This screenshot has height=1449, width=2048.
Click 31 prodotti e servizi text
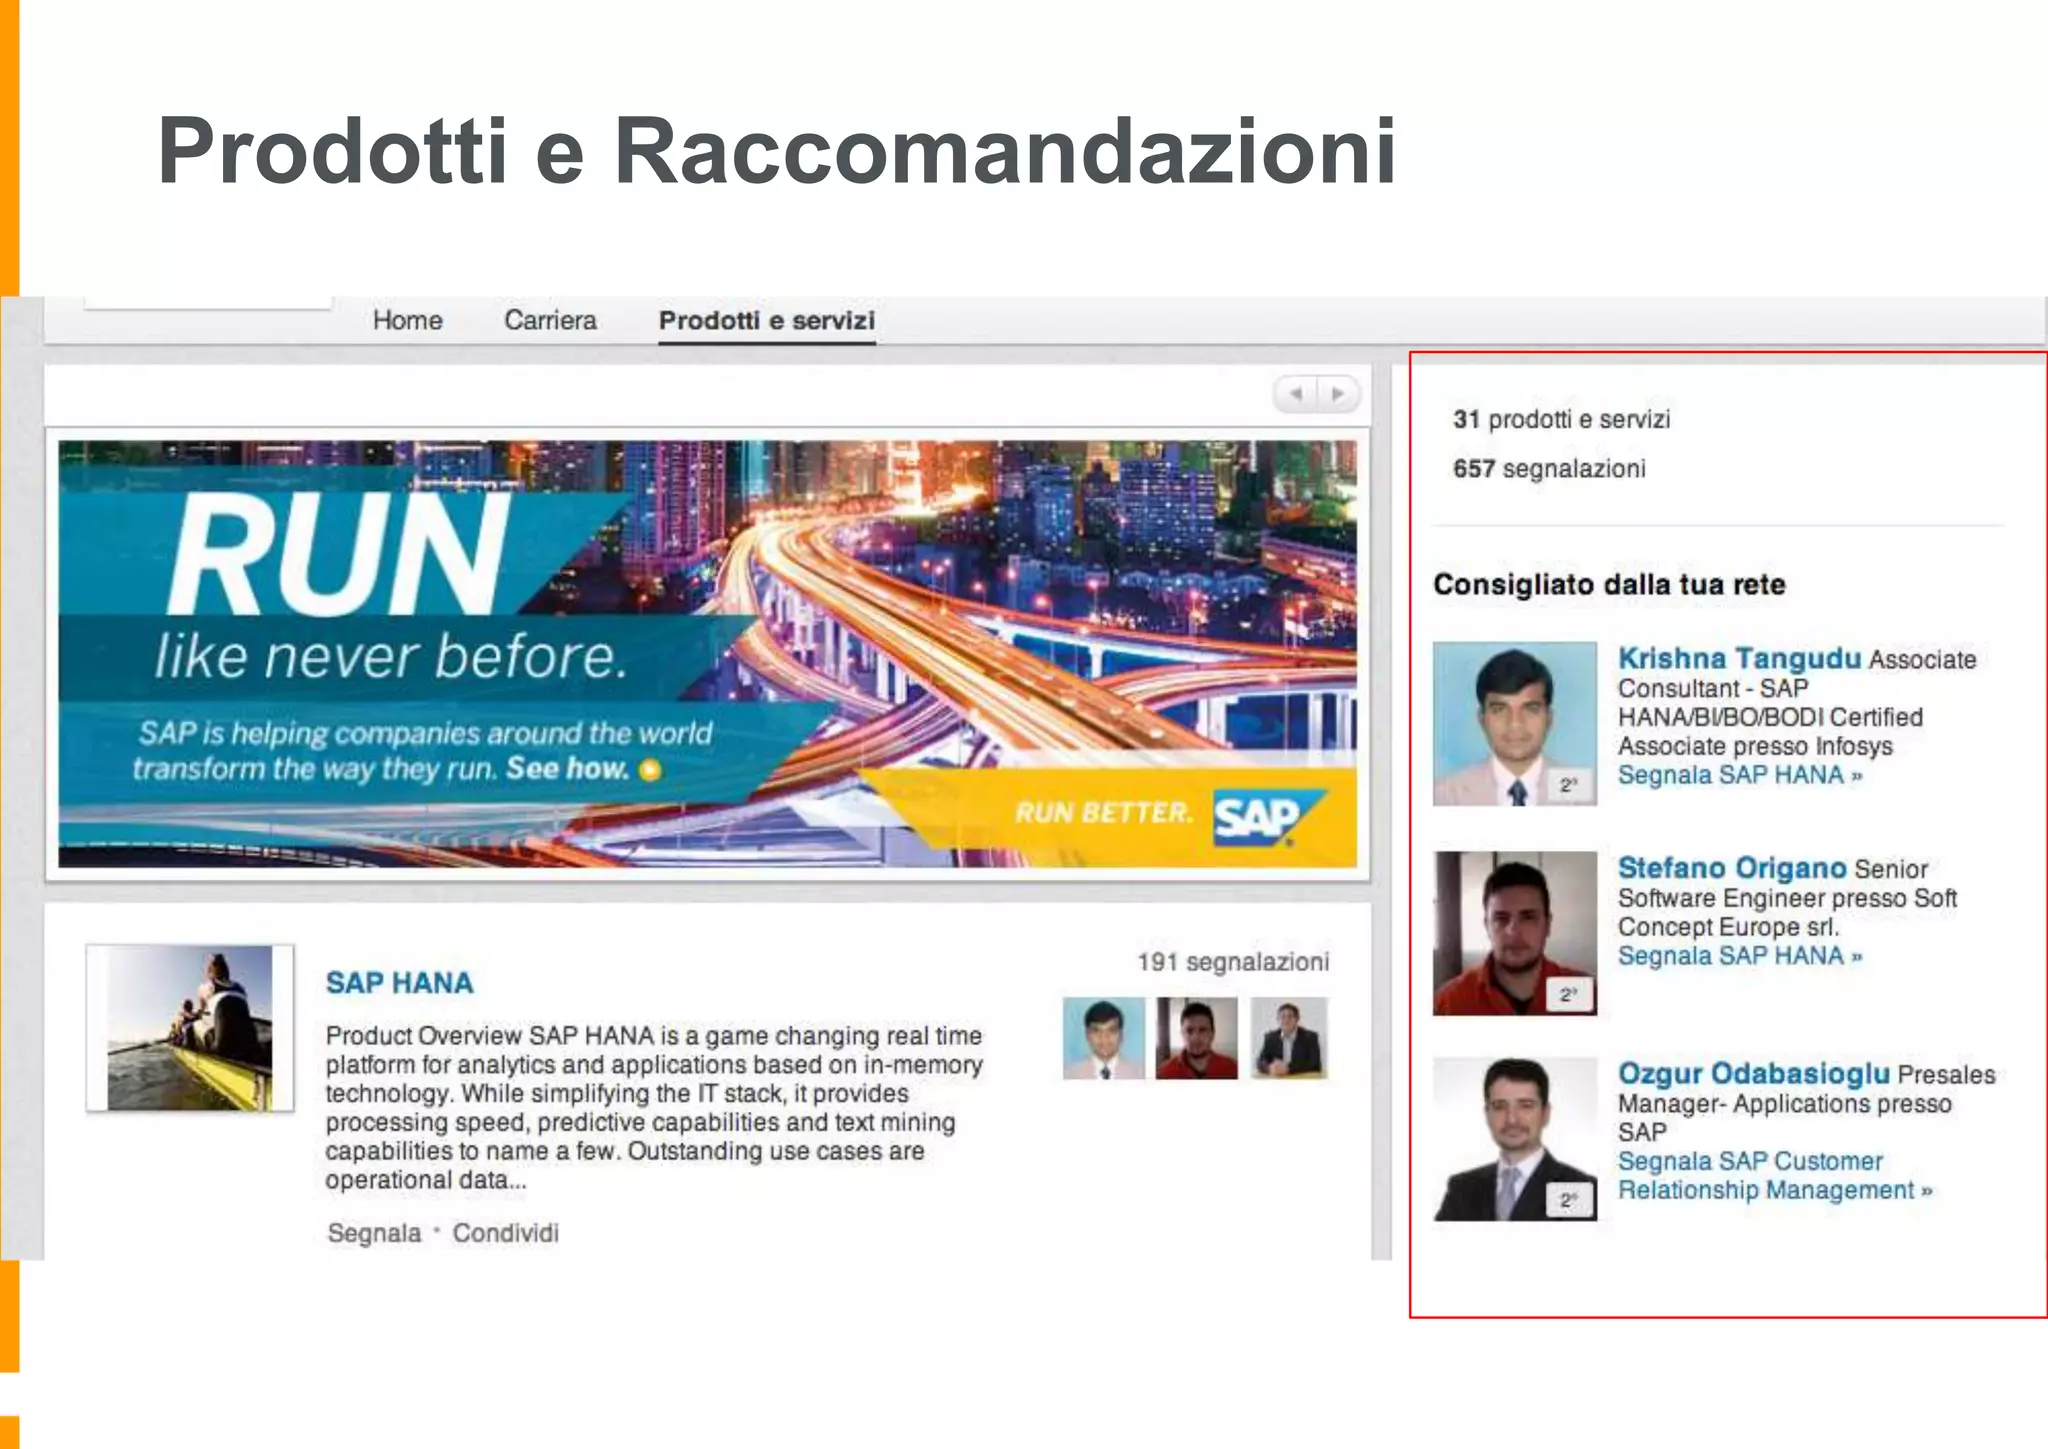[1561, 419]
